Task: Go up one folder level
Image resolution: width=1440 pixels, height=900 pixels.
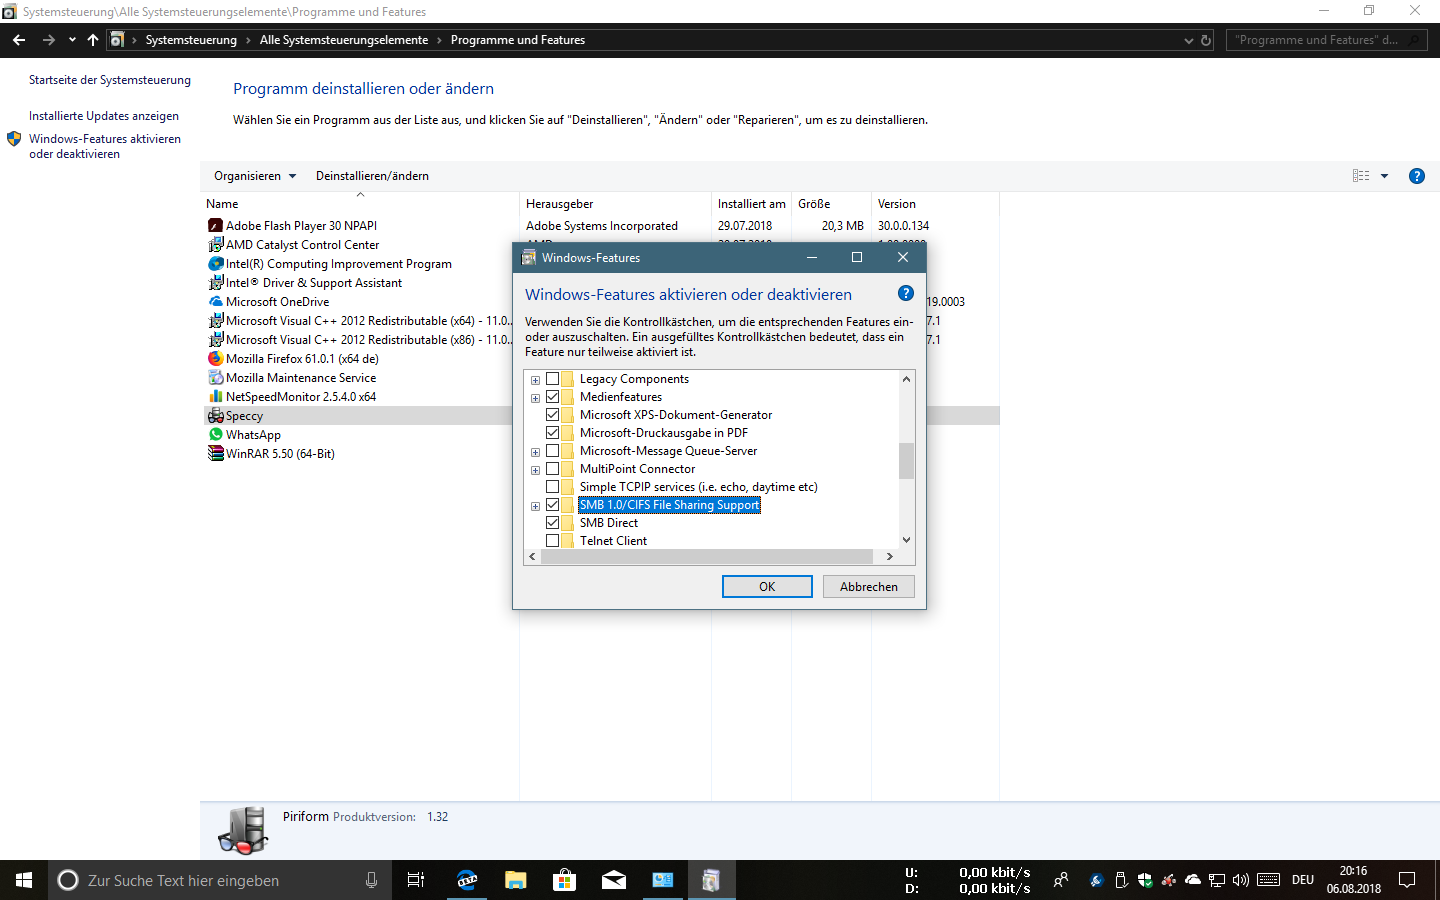Action: [x=93, y=40]
